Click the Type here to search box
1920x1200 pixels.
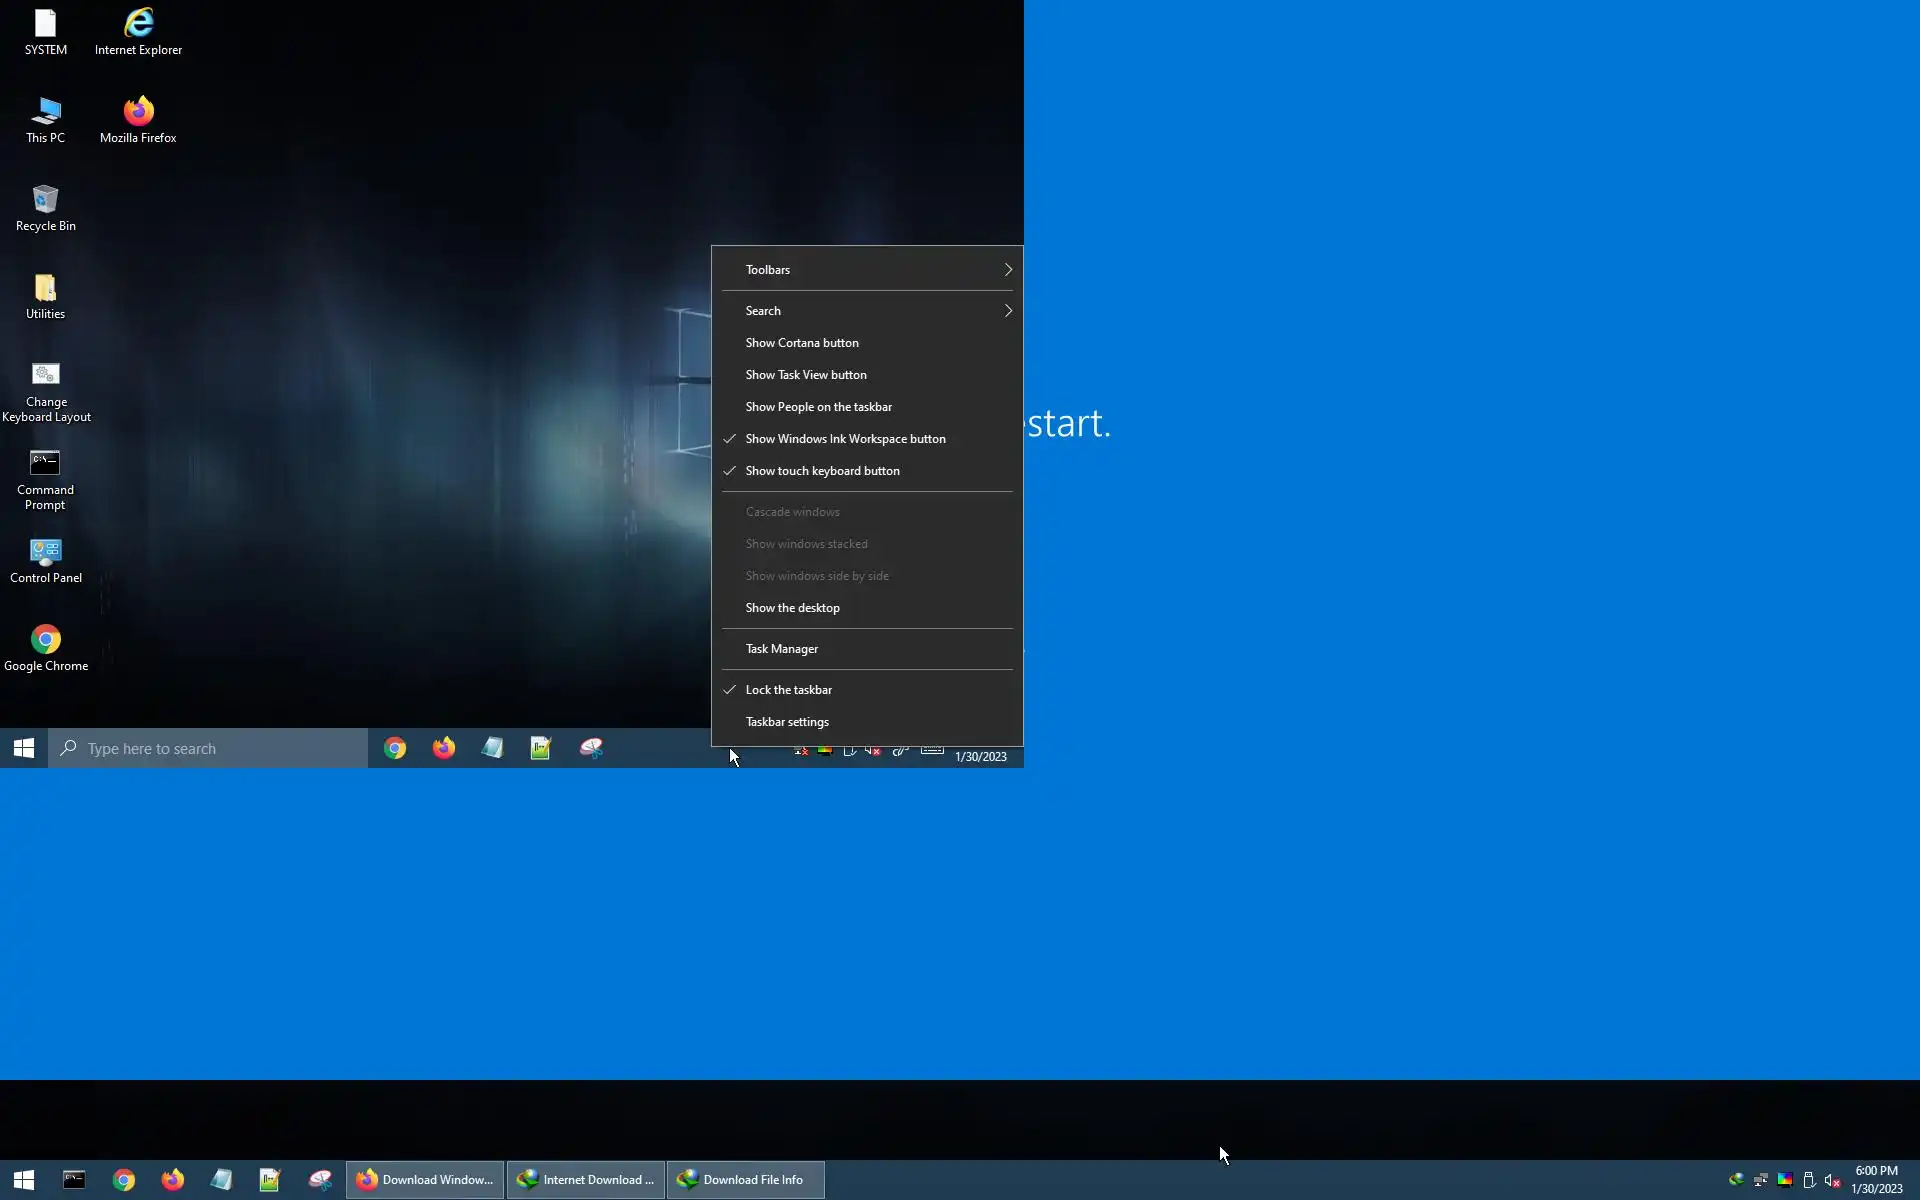point(210,749)
